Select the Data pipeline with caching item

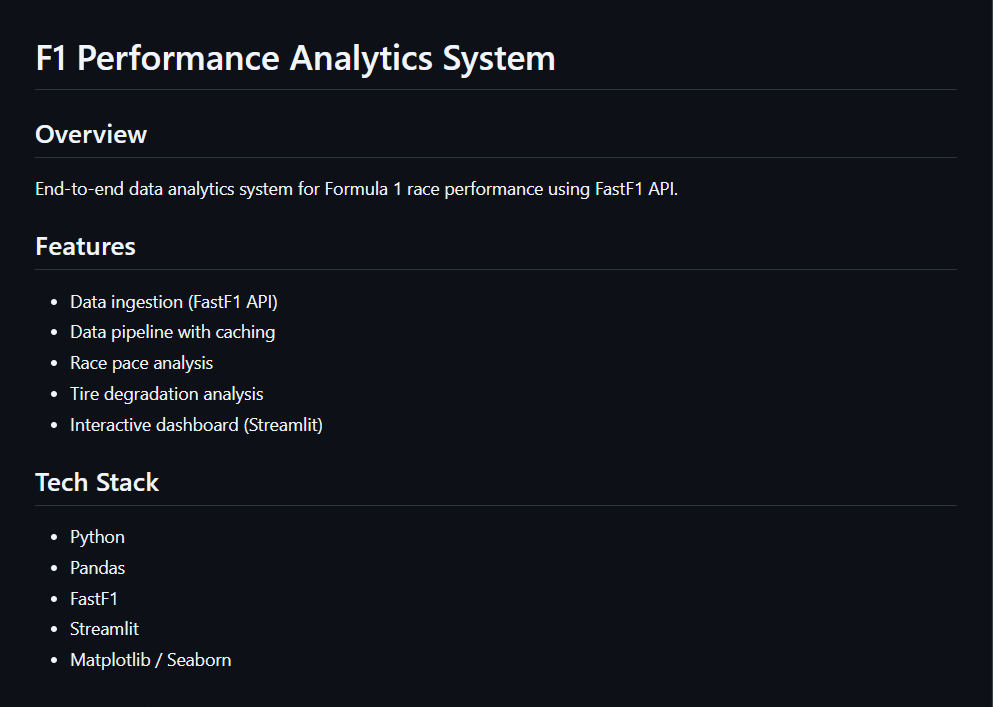tap(172, 332)
